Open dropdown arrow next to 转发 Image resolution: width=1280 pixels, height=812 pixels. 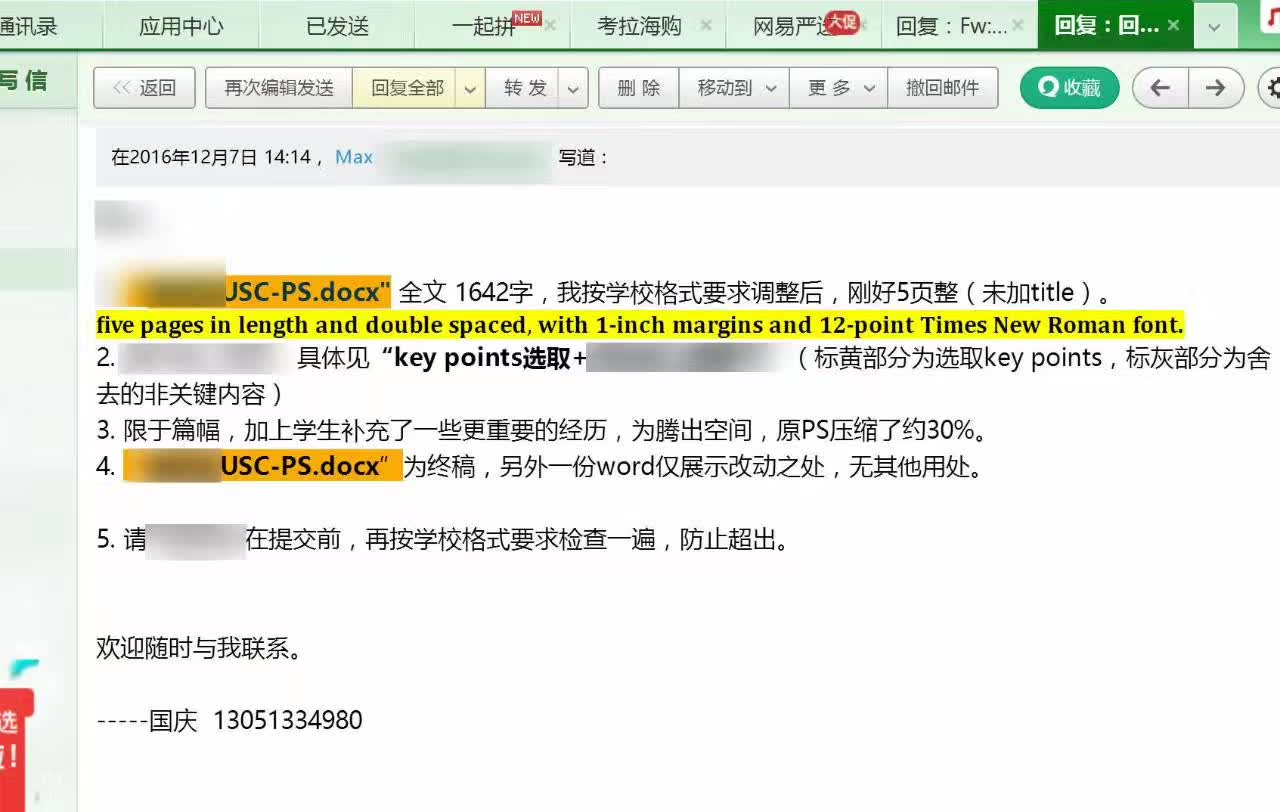click(573, 88)
